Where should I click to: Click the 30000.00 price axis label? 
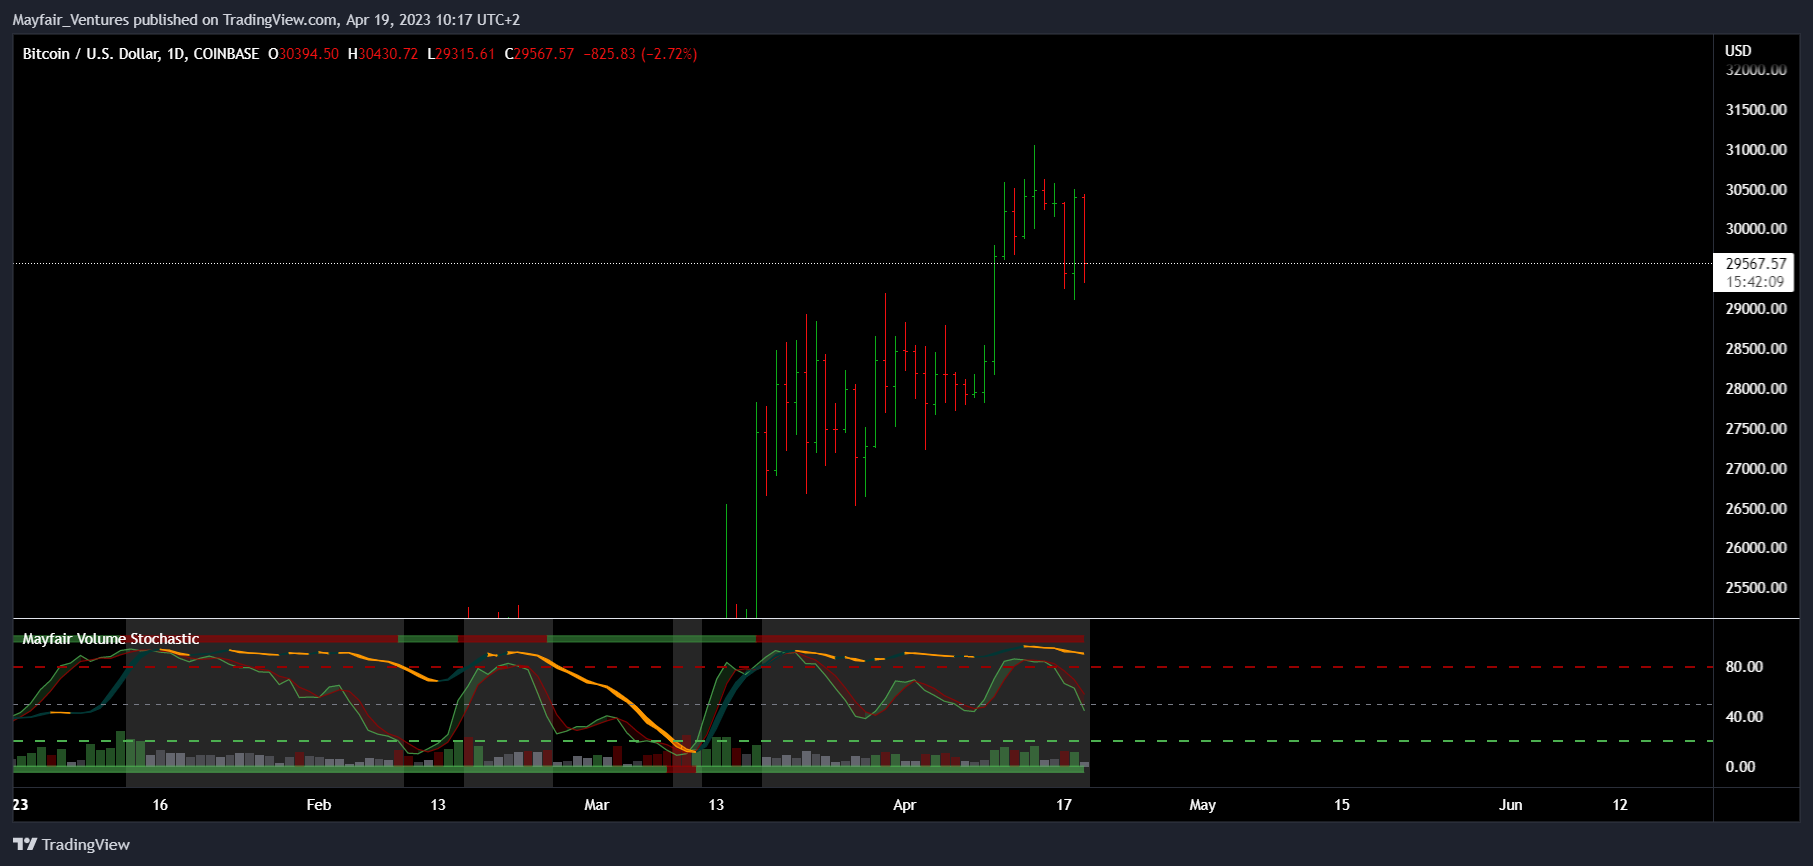tap(1756, 229)
